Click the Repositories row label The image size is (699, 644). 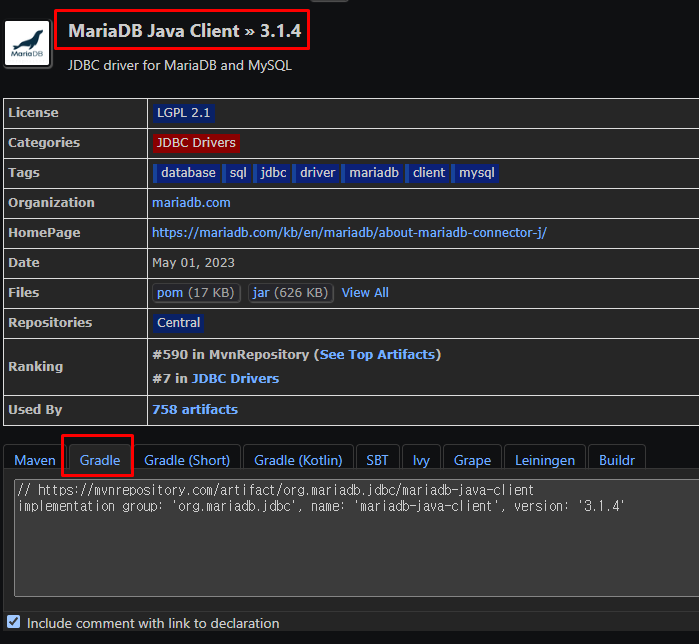(50, 323)
